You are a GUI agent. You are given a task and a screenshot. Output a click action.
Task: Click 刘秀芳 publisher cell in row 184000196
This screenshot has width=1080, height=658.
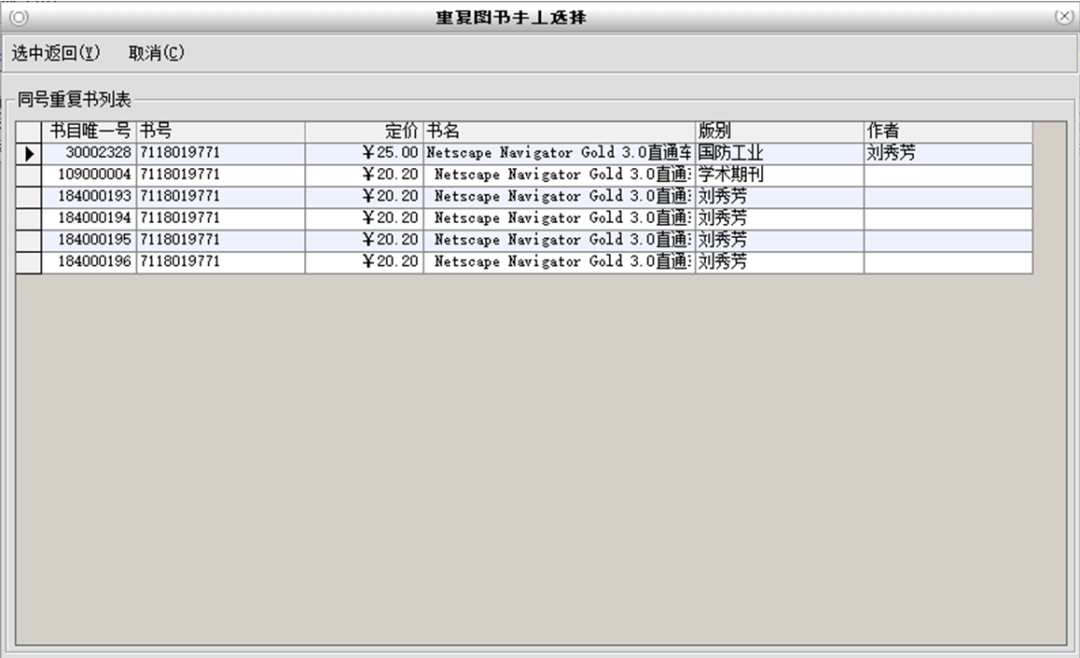point(780,263)
